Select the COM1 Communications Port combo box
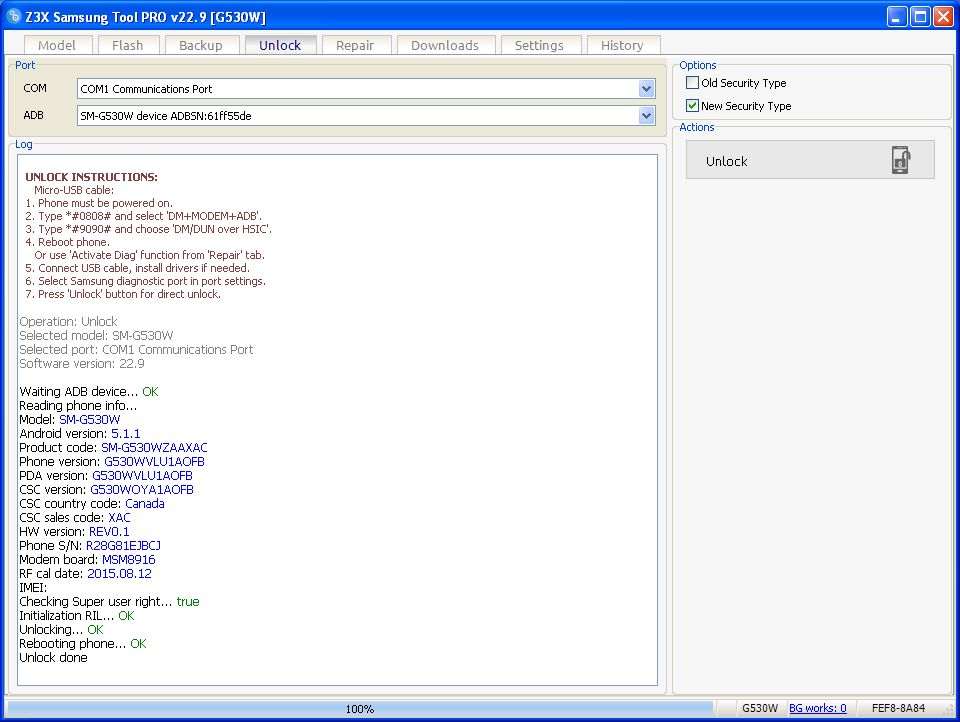Screen dimensions: 960x722 click(x=366, y=89)
